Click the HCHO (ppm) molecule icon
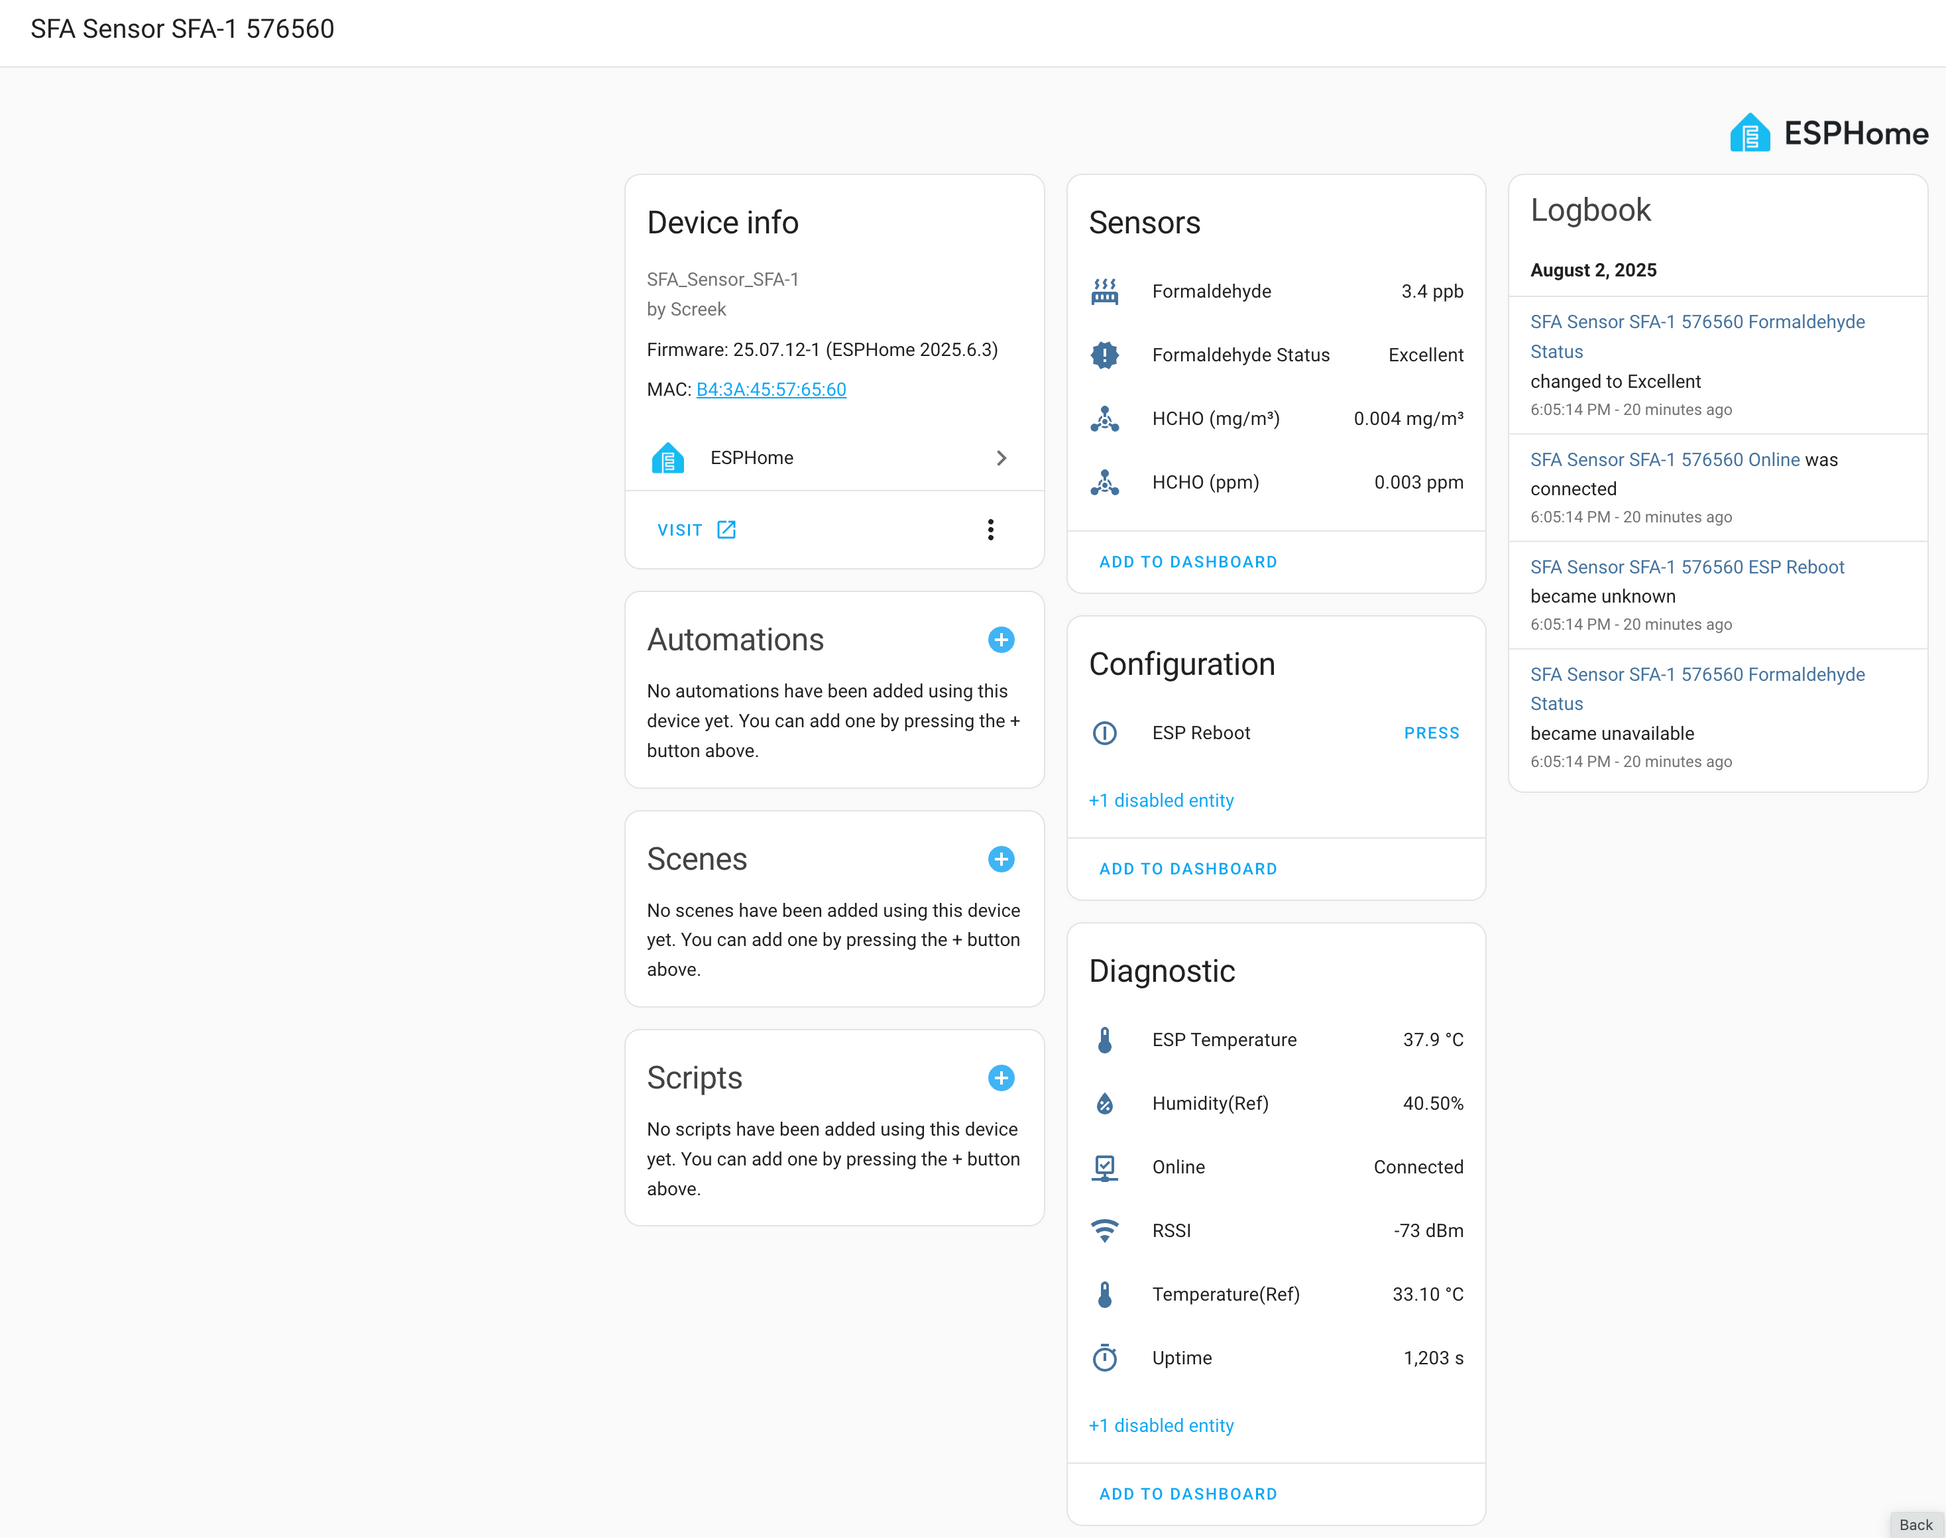The height and width of the screenshot is (1538, 1946). [1104, 482]
